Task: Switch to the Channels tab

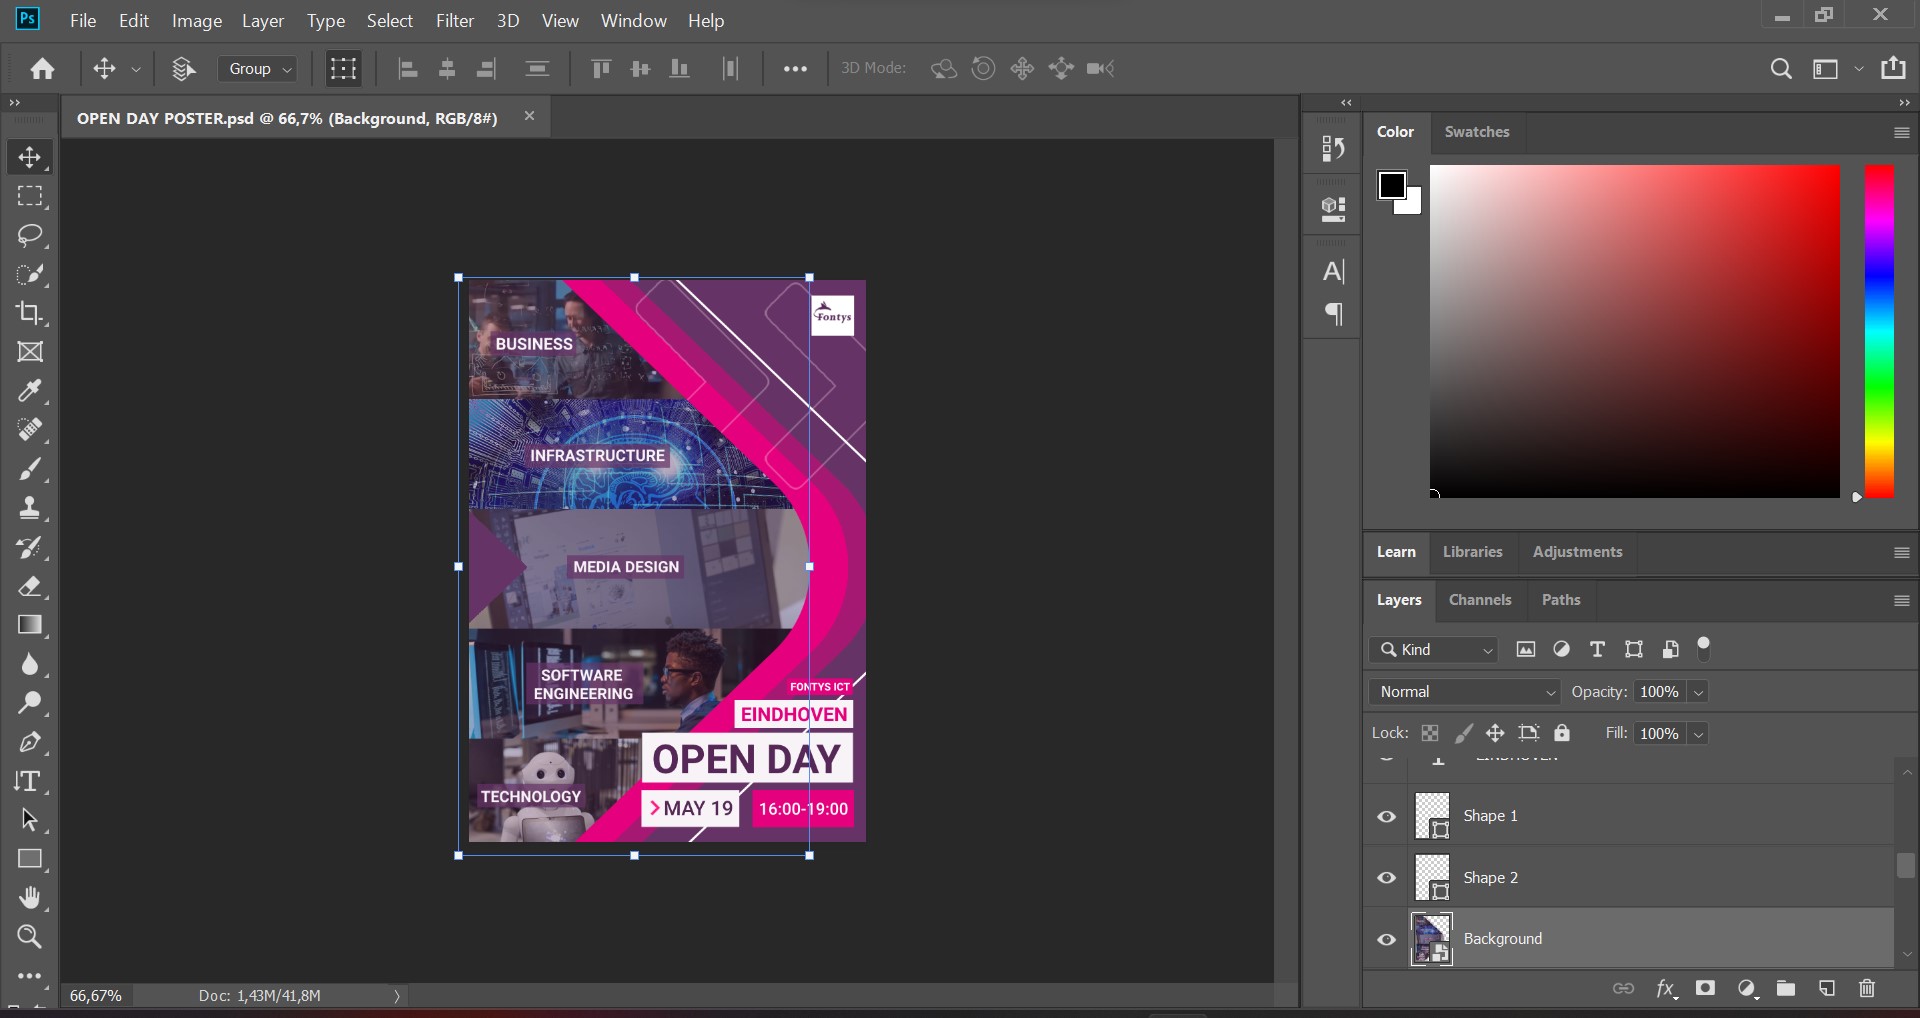Action: click(1479, 600)
